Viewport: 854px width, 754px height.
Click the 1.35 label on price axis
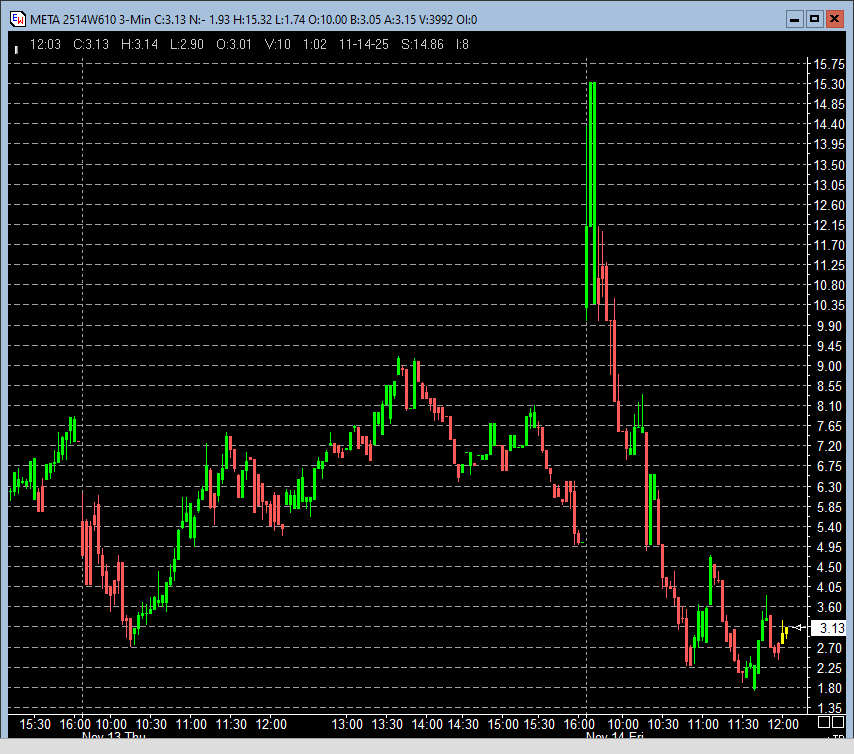[x=830, y=708]
